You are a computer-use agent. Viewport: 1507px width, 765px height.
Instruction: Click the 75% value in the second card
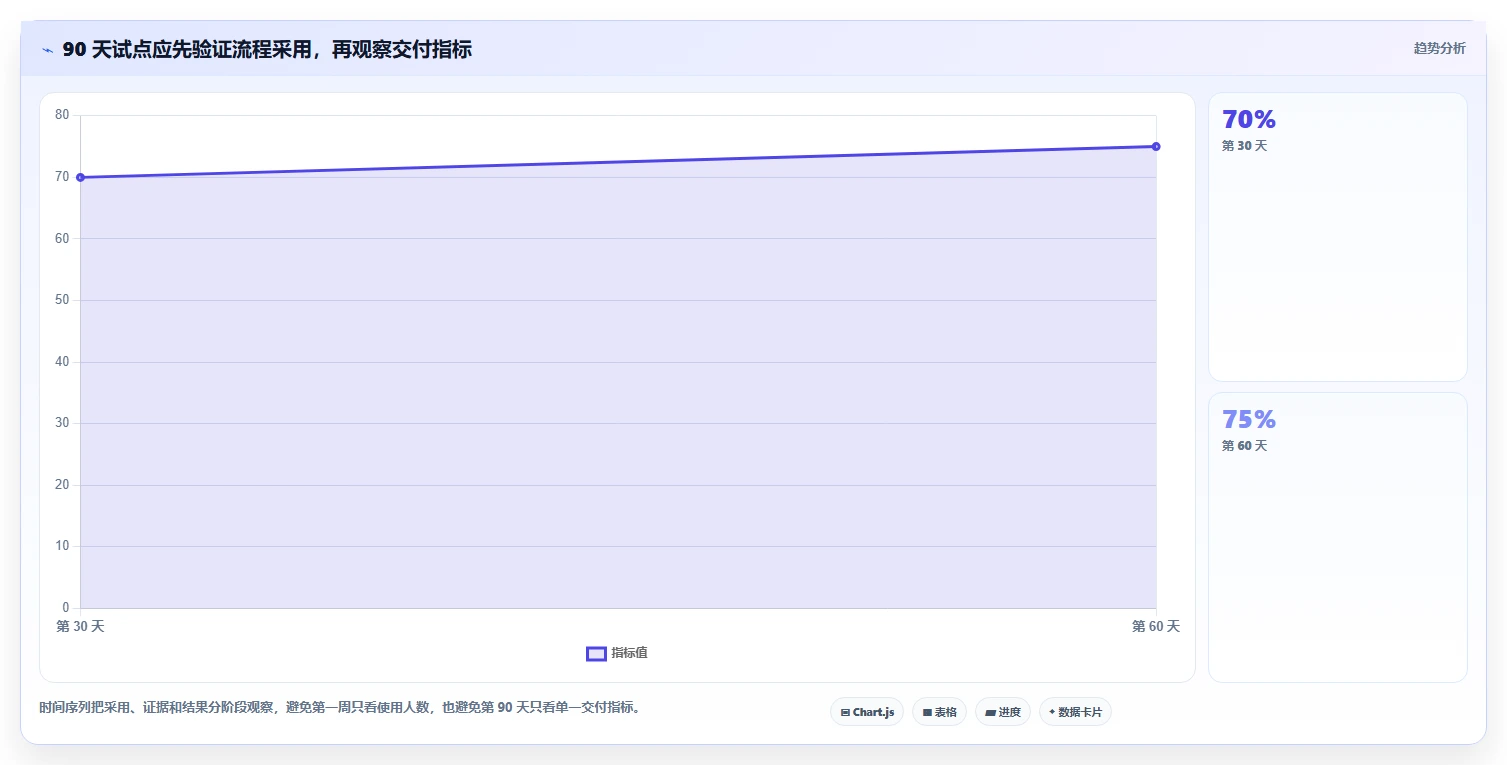1249,420
